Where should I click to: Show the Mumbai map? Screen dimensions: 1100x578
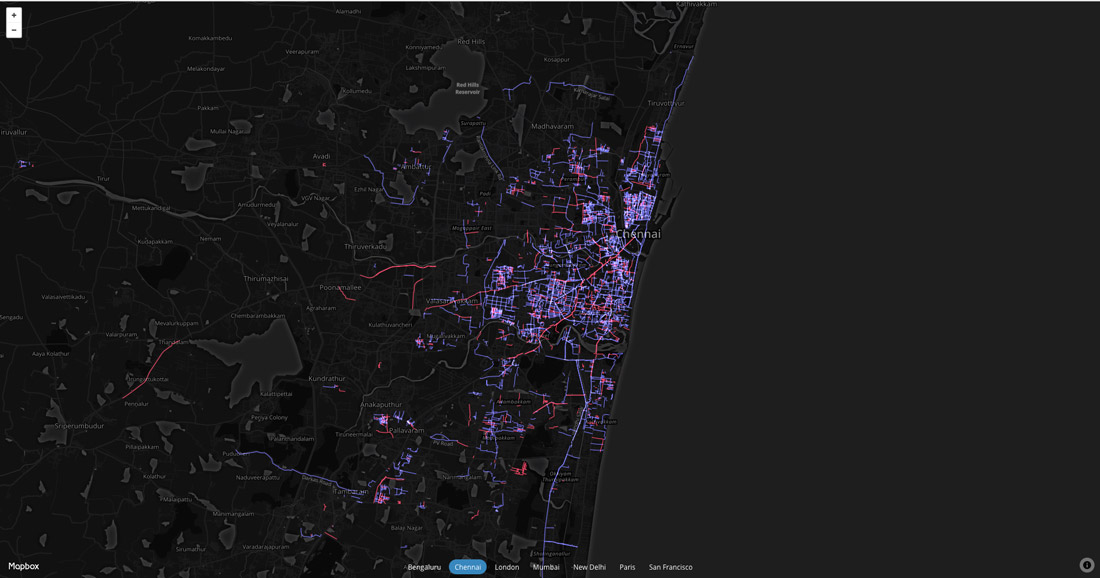tap(546, 567)
